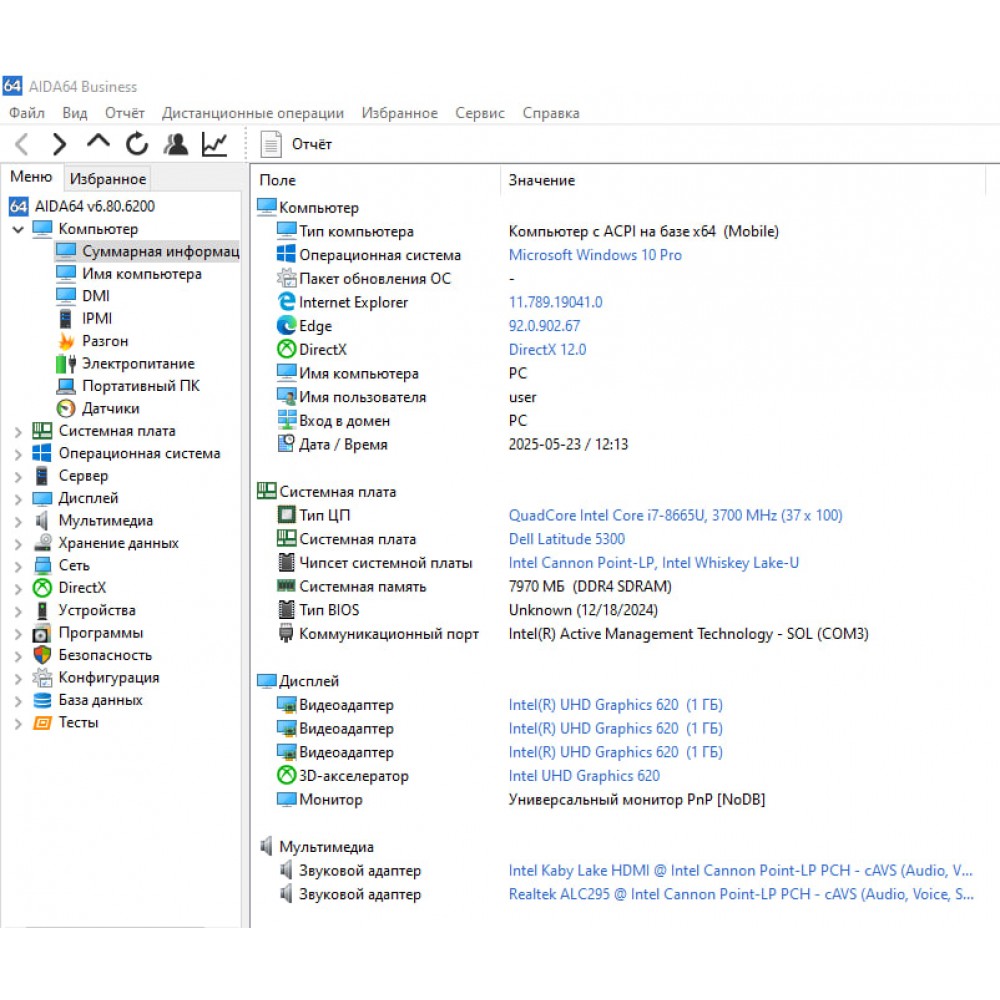The height and width of the screenshot is (1000, 1000).
Task: Click the Edge browser row icon
Action: click(x=286, y=325)
